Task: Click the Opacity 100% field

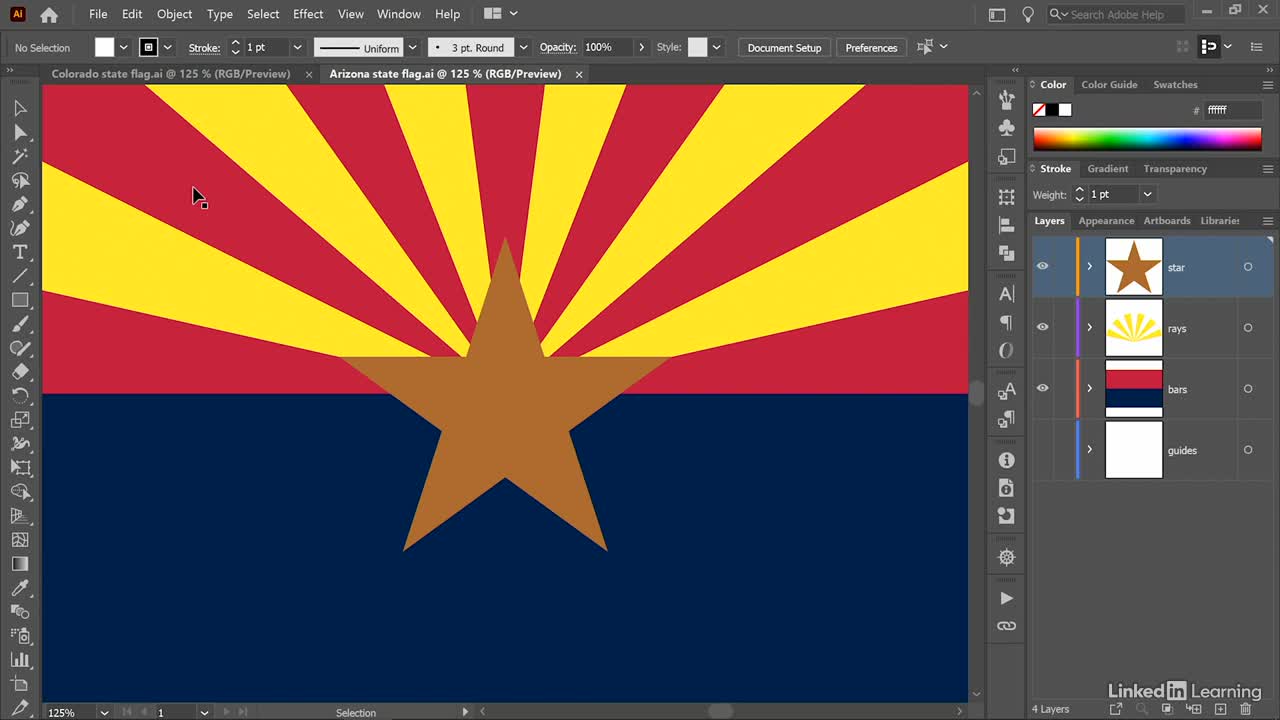Action: (606, 48)
